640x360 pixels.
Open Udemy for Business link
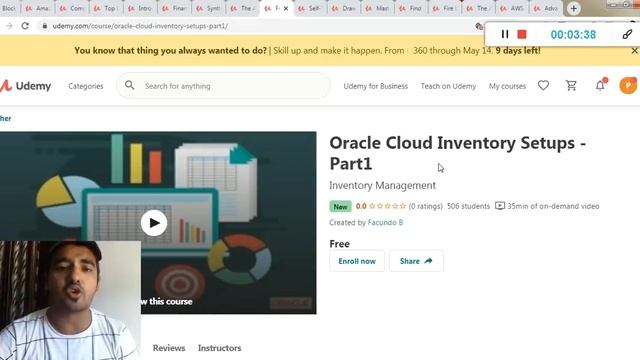click(376, 86)
